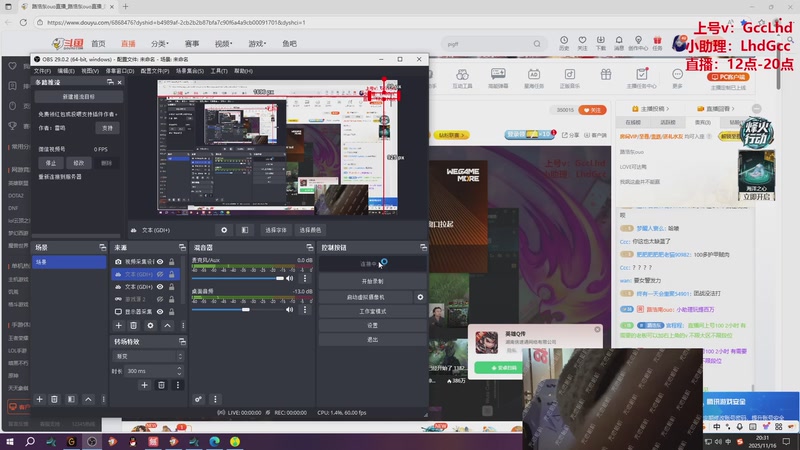Adjust the 300 ms duration stepper

[179, 371]
